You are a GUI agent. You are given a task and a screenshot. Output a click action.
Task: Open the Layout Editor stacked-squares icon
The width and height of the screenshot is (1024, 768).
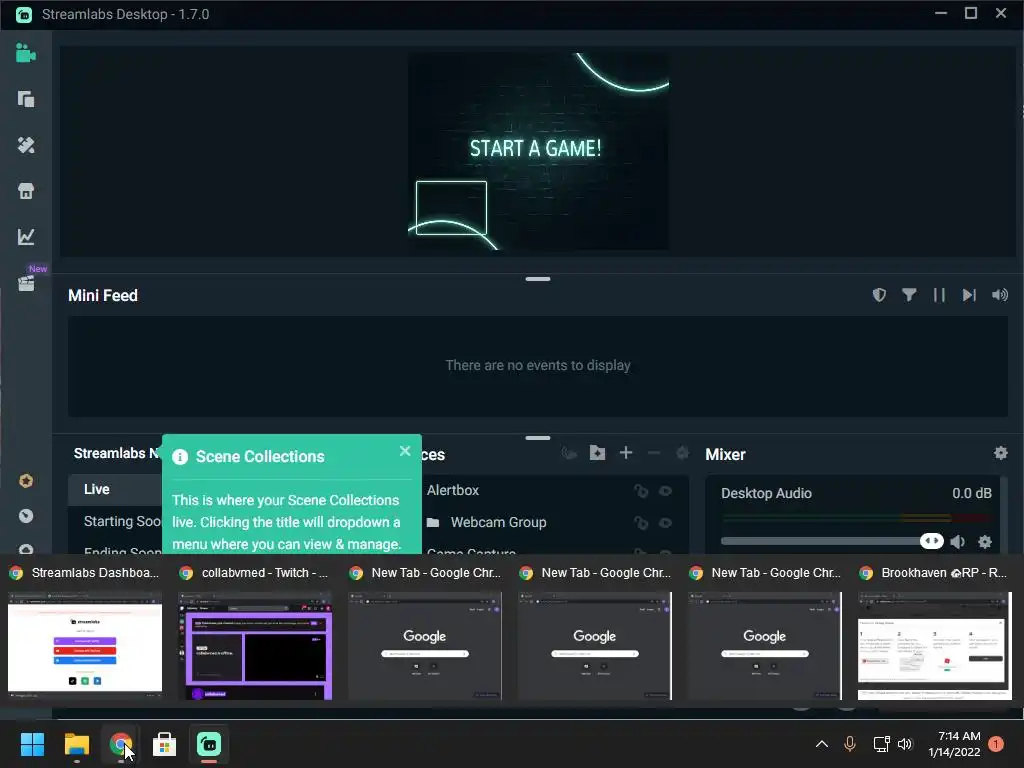pos(25,99)
